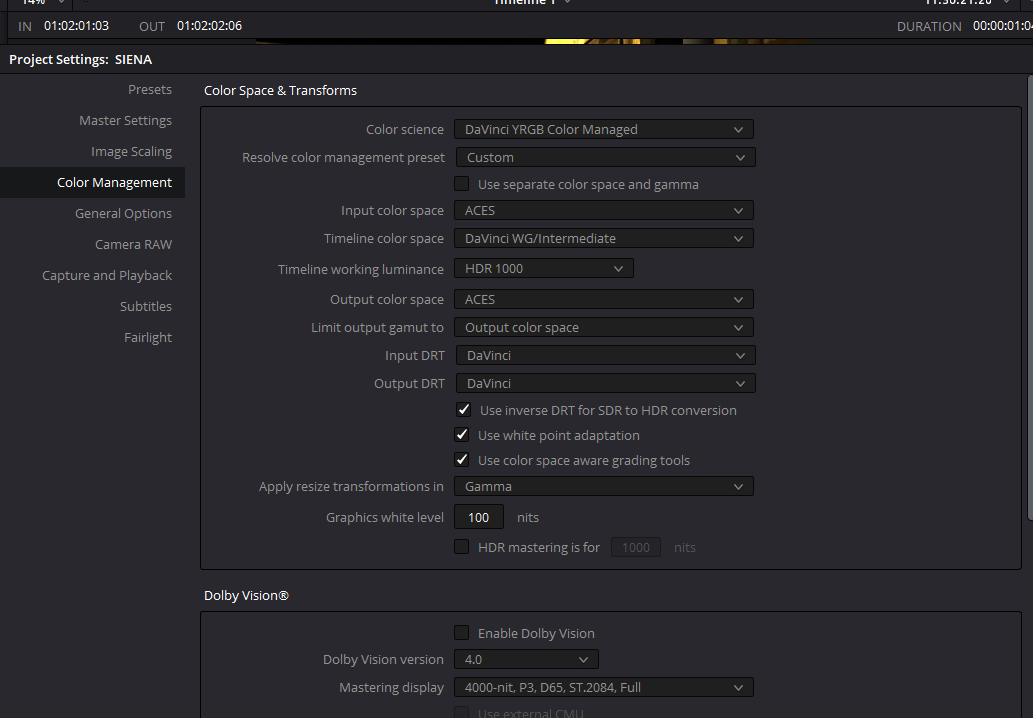Switch to Image Scaling settings

point(131,151)
